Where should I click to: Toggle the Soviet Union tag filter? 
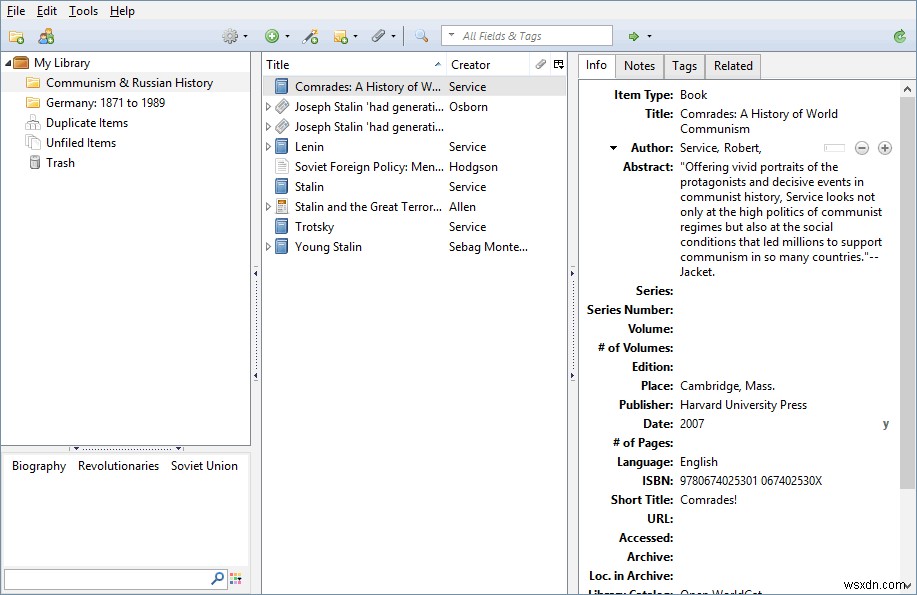(204, 466)
